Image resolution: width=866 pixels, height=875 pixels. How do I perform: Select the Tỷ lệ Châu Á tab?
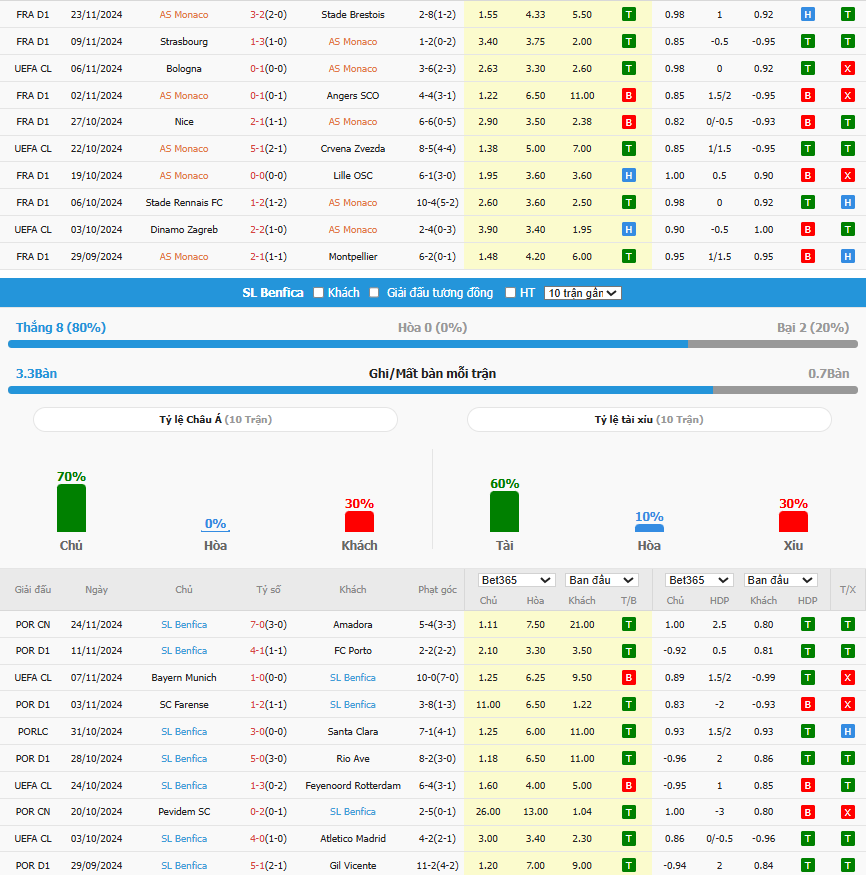coord(215,420)
